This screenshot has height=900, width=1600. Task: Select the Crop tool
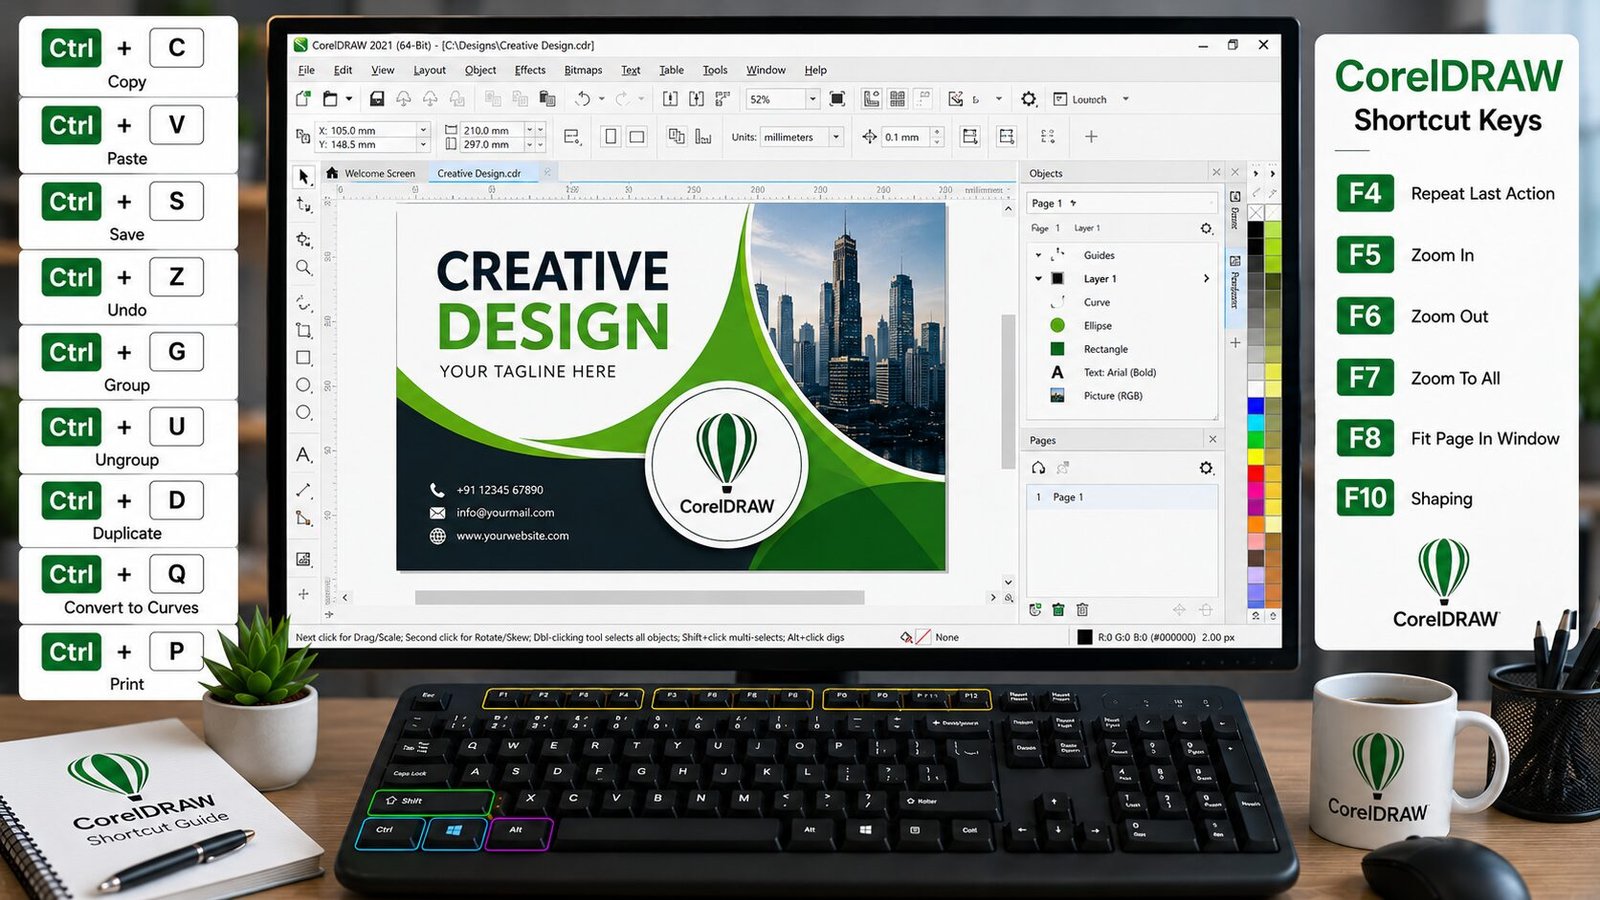304,330
